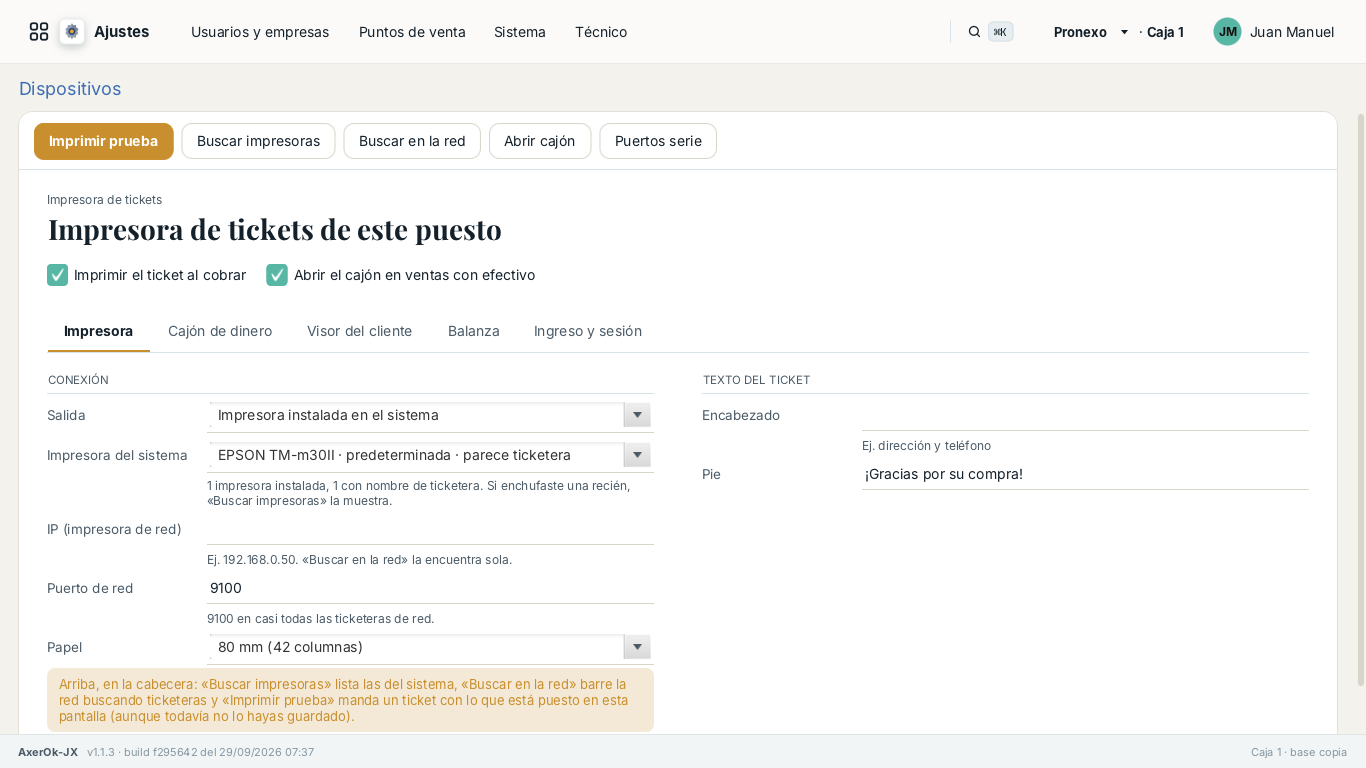Click the IP (impresora de red) field
Screen dimensions: 1366x768
tap(430, 529)
